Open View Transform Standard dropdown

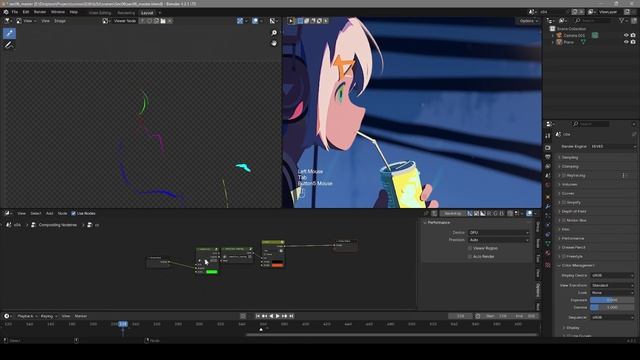612,285
